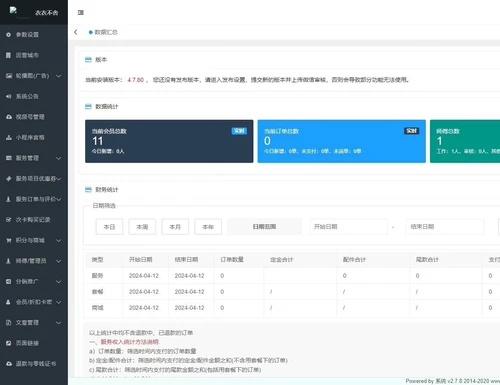The image size is (500, 385).
Task: Expand the 轮播图(广告) submenu chevron
Action: 59,76
